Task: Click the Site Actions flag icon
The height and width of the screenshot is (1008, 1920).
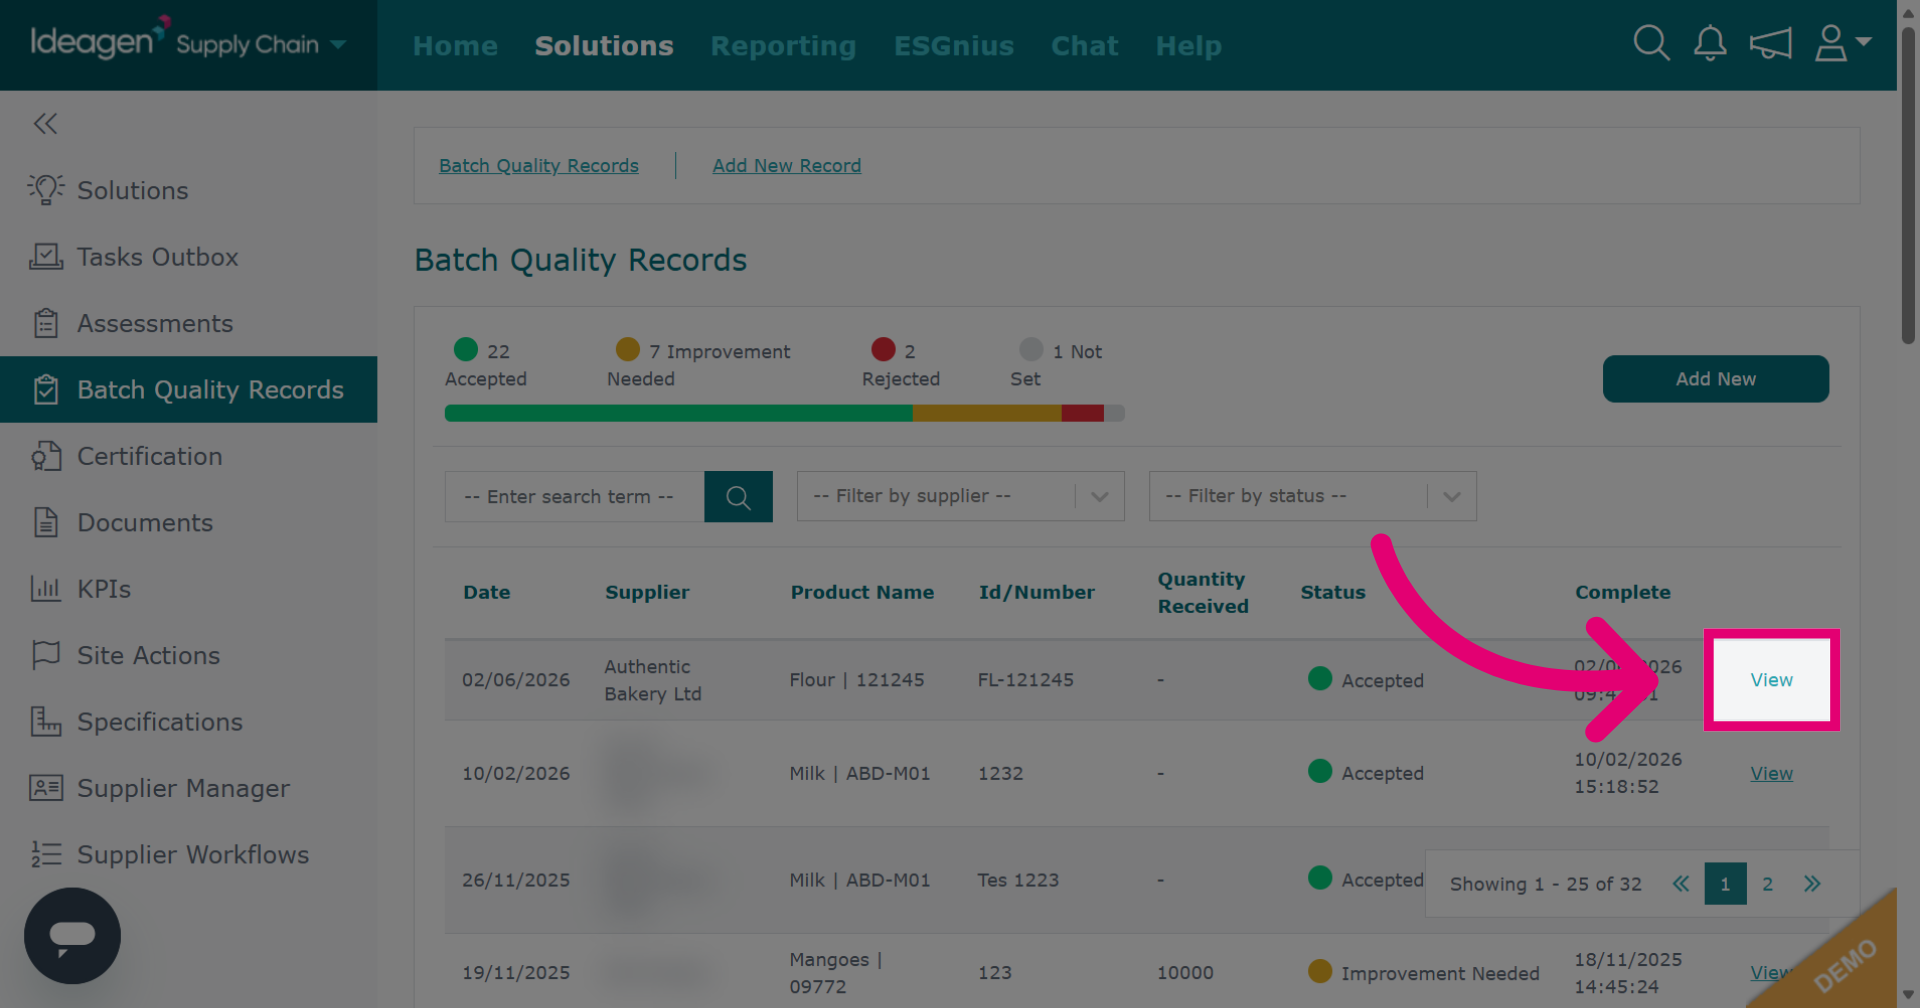Action: pos(46,655)
